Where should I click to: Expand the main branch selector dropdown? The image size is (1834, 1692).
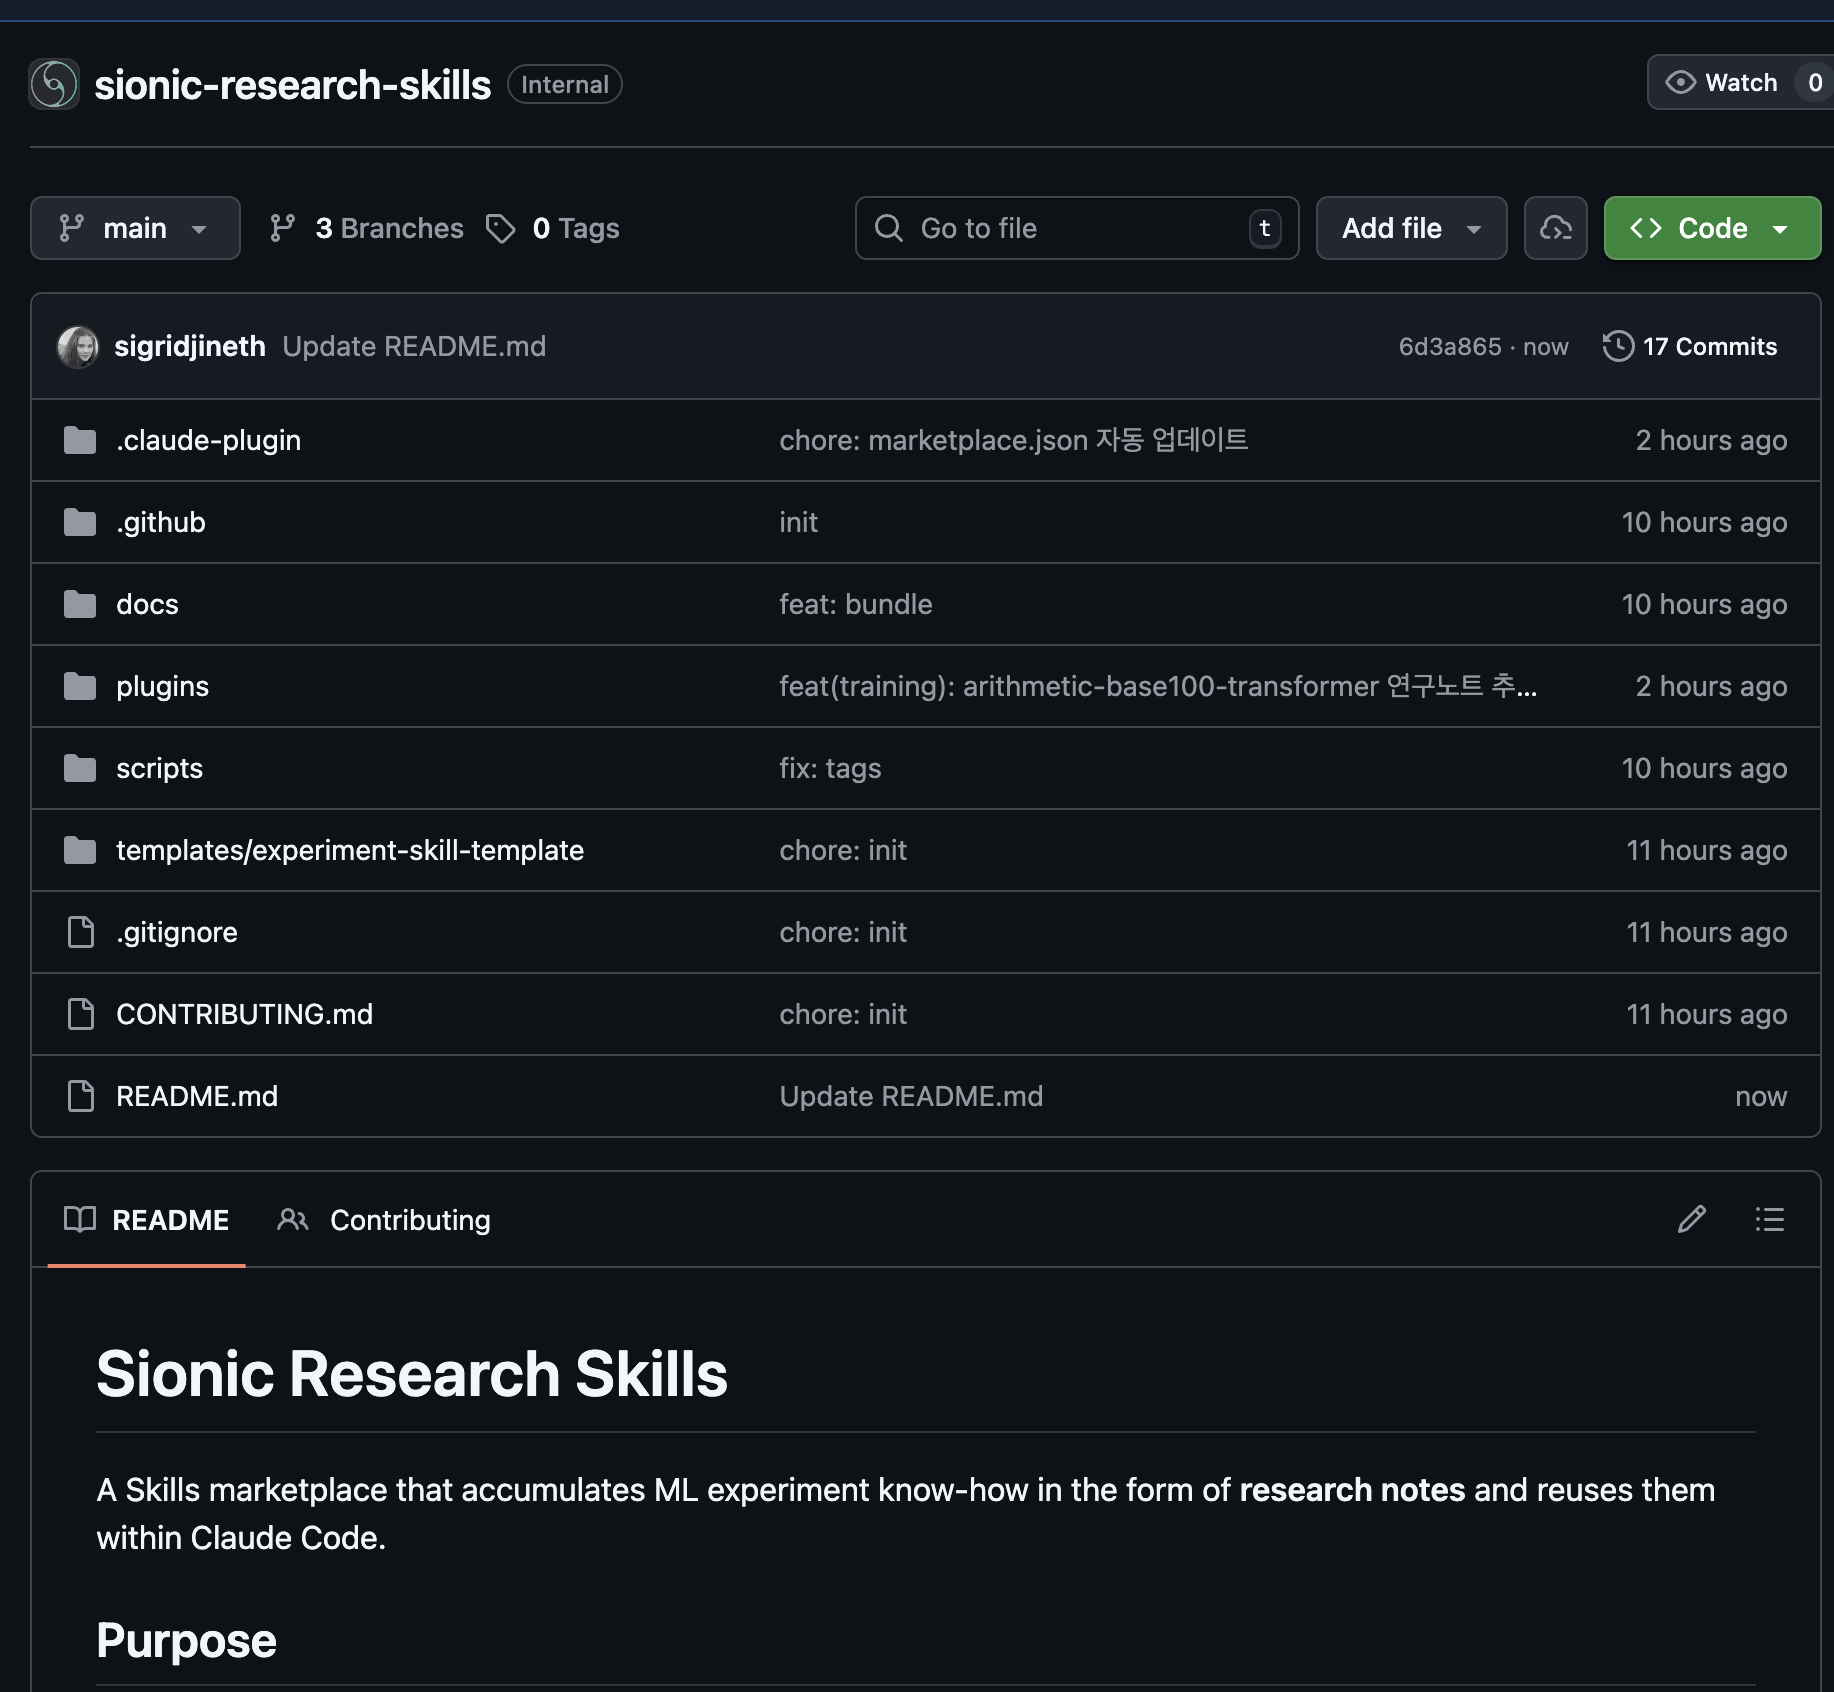click(x=135, y=228)
